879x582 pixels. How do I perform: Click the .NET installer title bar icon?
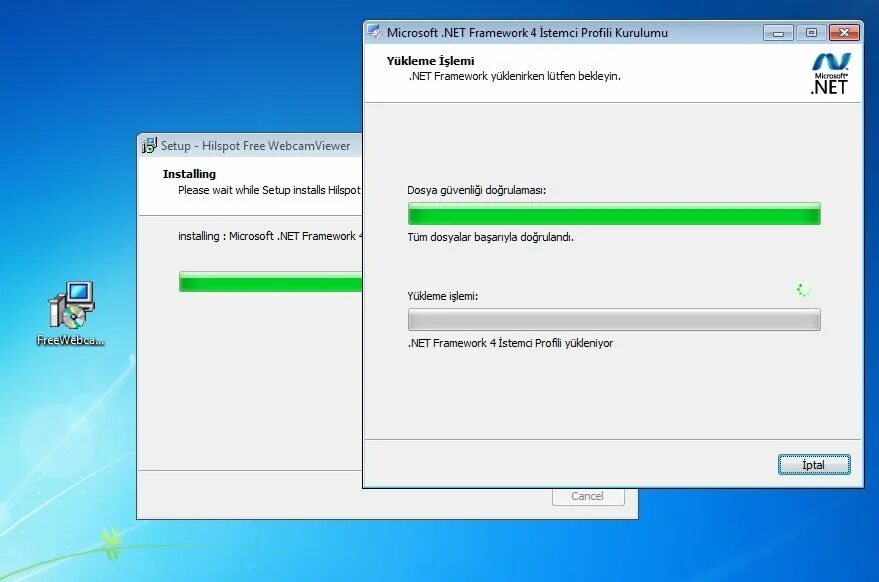click(375, 31)
